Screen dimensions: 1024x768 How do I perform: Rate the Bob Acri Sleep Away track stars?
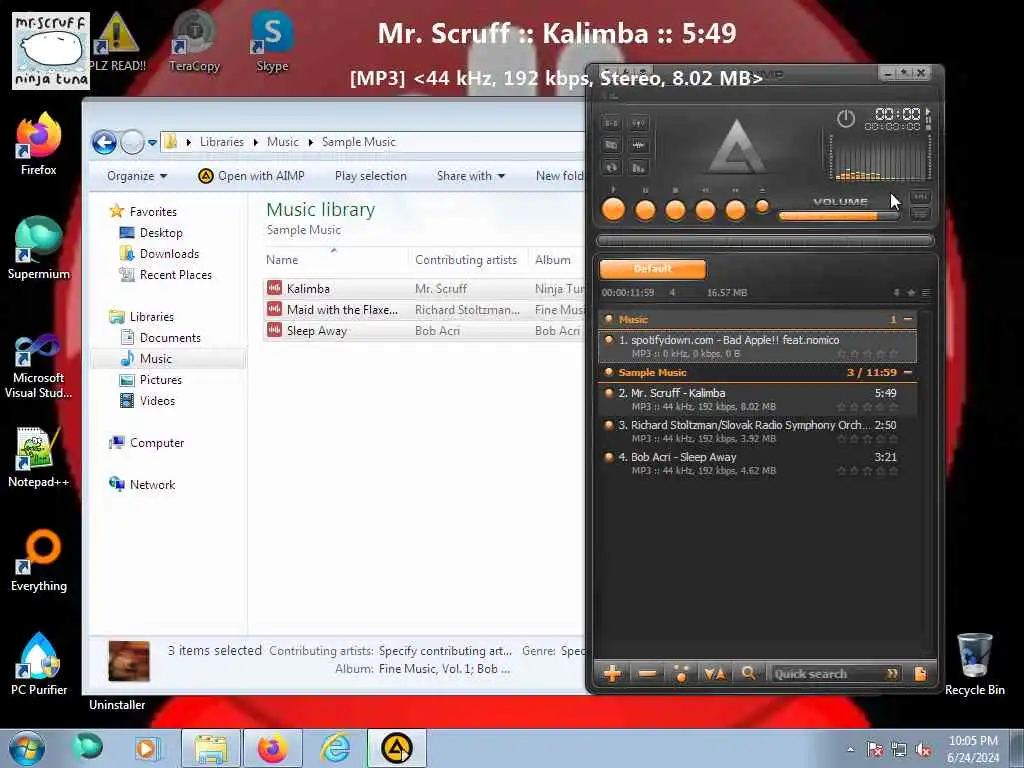(x=867, y=471)
